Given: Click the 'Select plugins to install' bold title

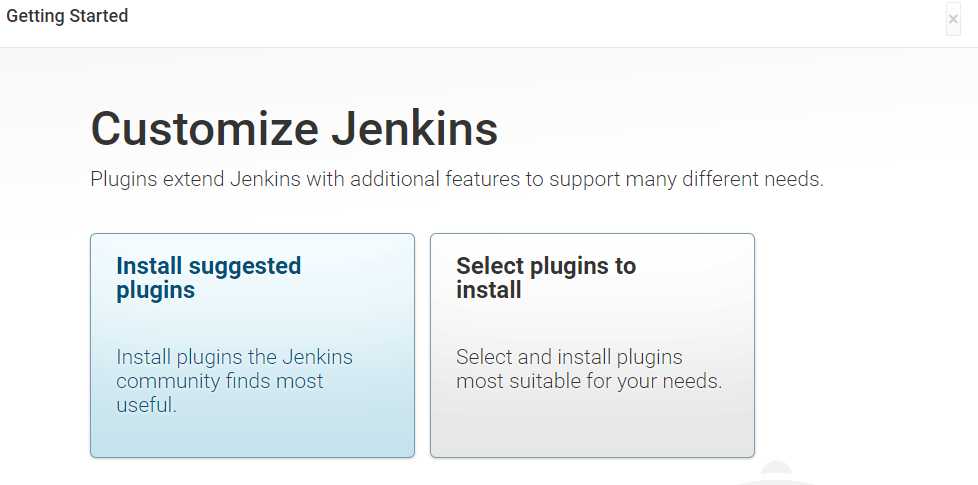Looking at the screenshot, I should pos(546,278).
